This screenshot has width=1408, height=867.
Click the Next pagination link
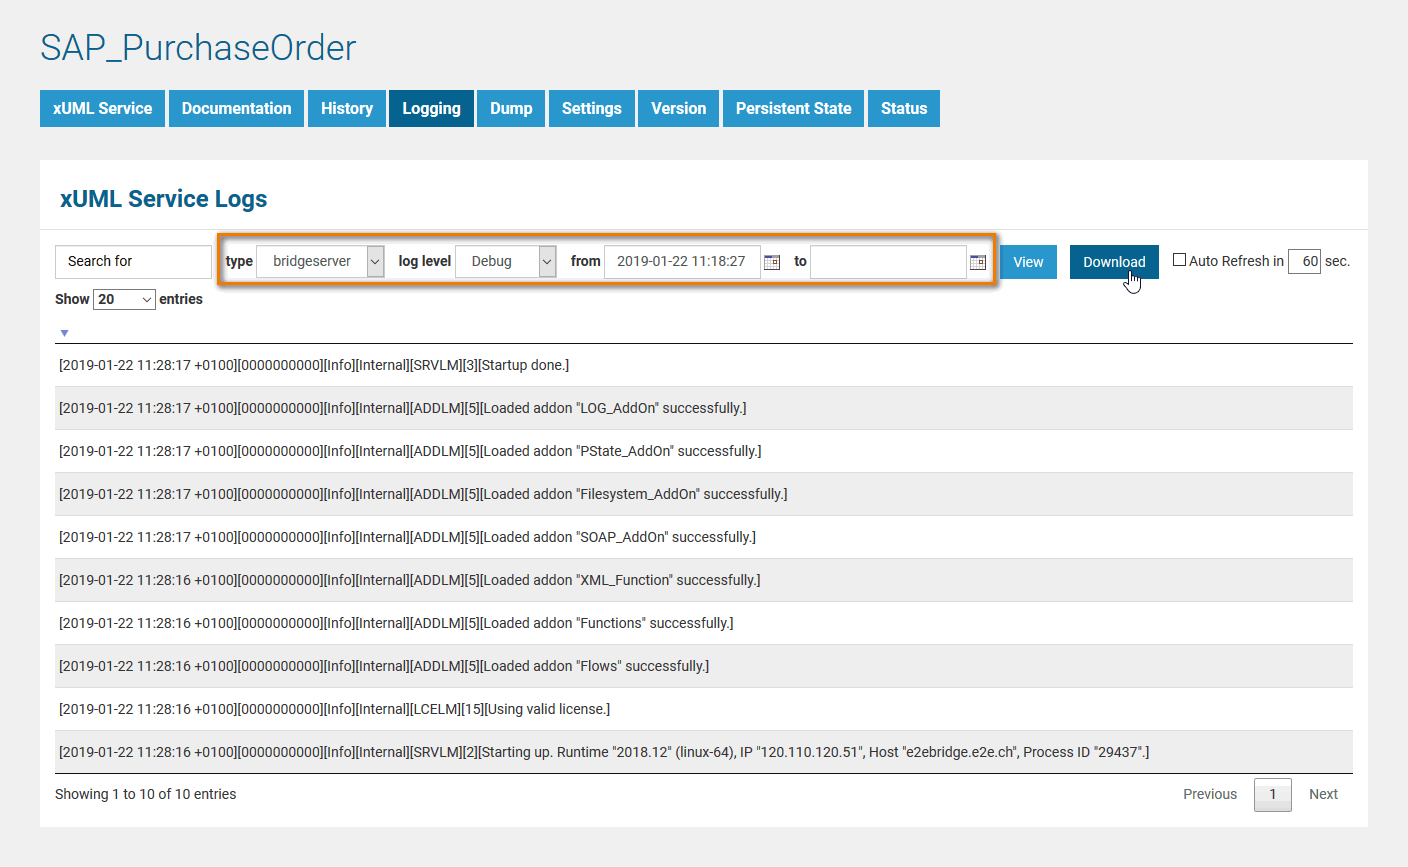[1323, 794]
